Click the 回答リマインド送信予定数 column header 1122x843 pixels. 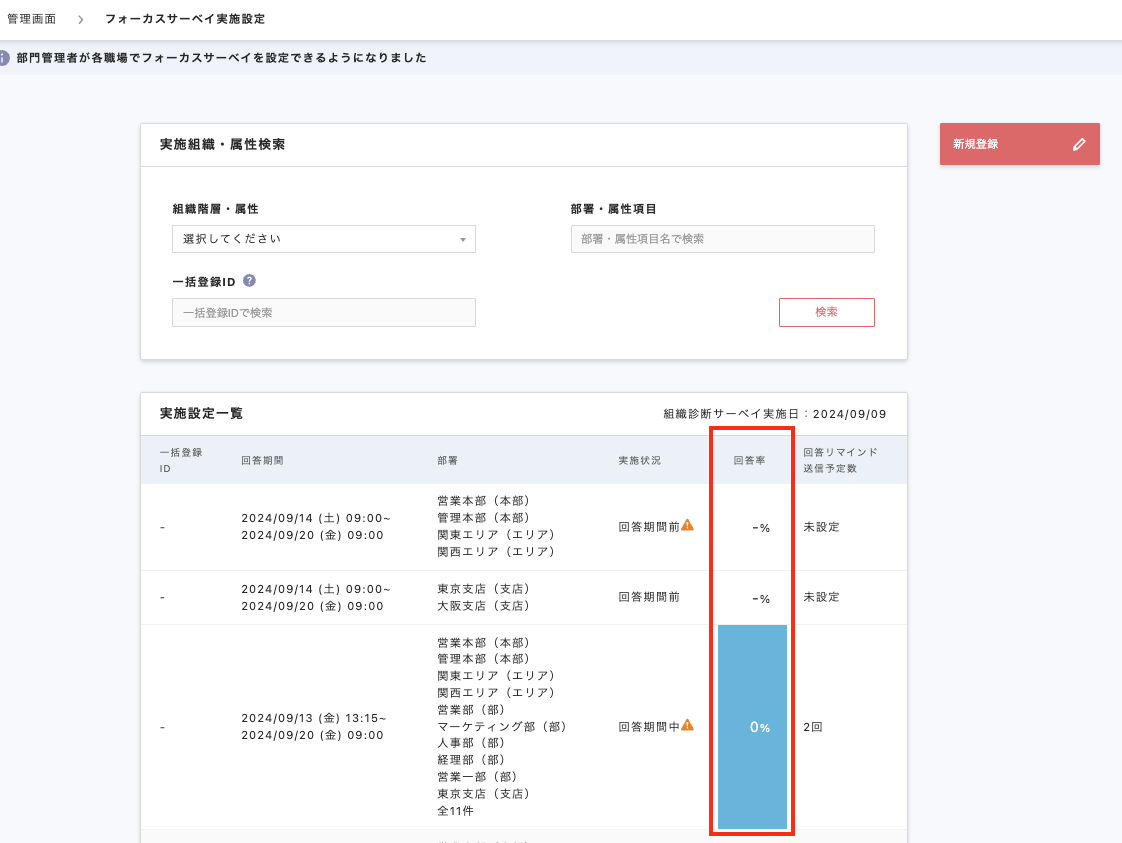(x=840, y=460)
